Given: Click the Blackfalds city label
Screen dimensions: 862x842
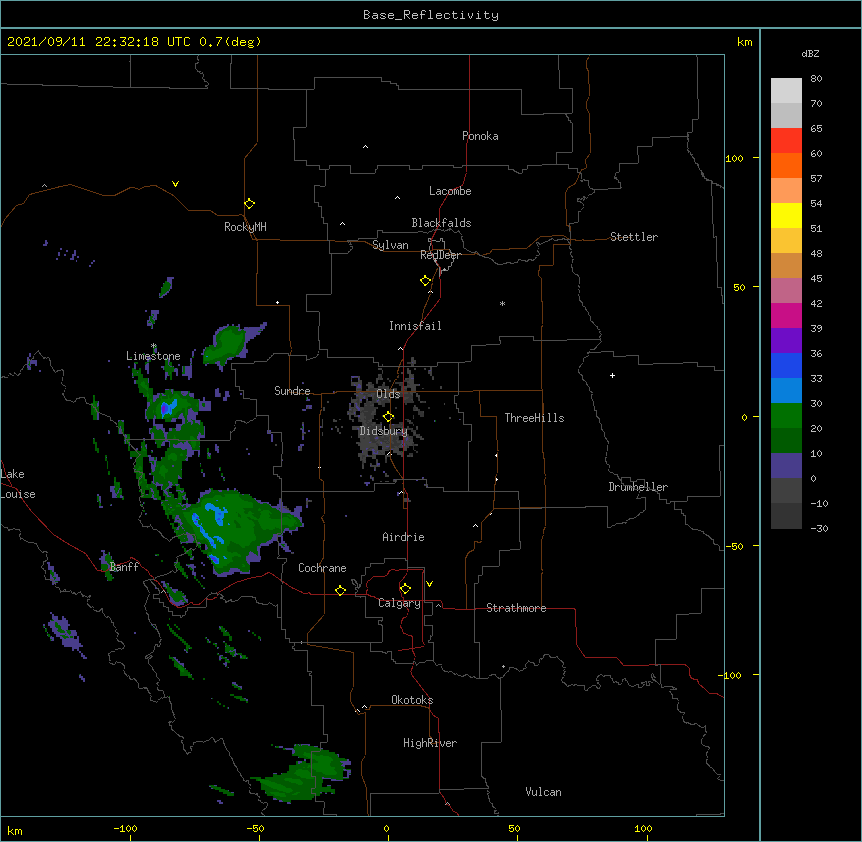Looking at the screenshot, I should (x=441, y=223).
